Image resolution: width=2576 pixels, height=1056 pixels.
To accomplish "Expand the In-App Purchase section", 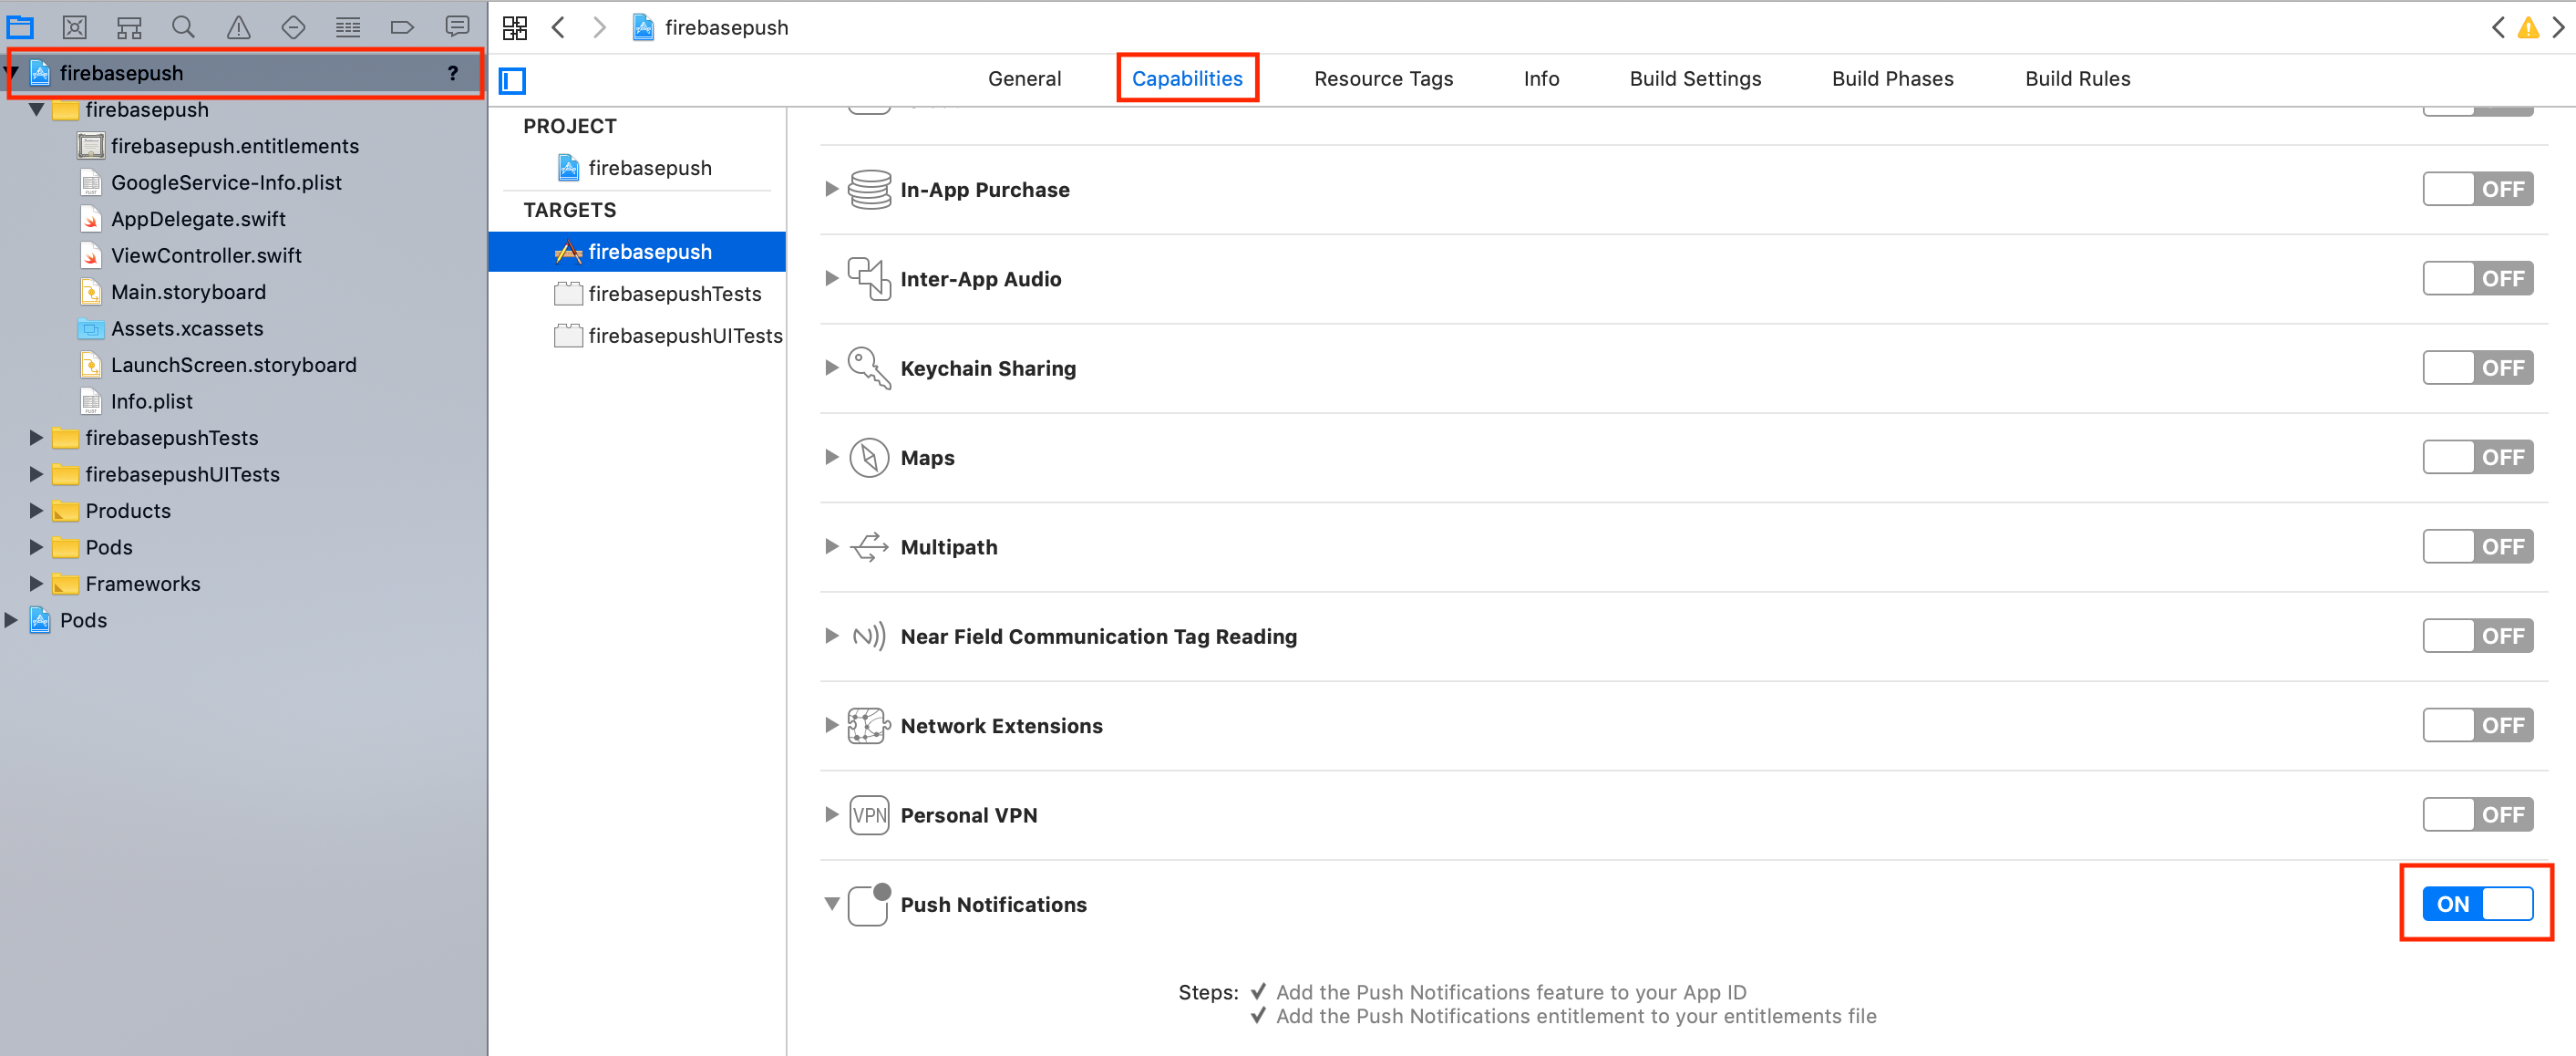I will (831, 189).
